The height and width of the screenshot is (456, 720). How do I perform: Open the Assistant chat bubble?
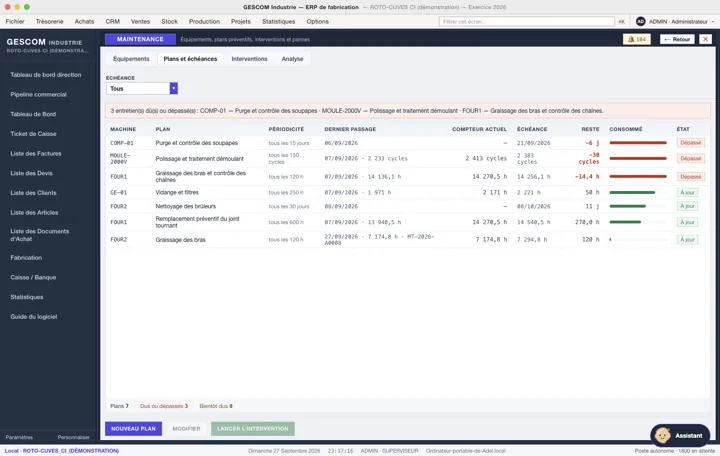680,435
